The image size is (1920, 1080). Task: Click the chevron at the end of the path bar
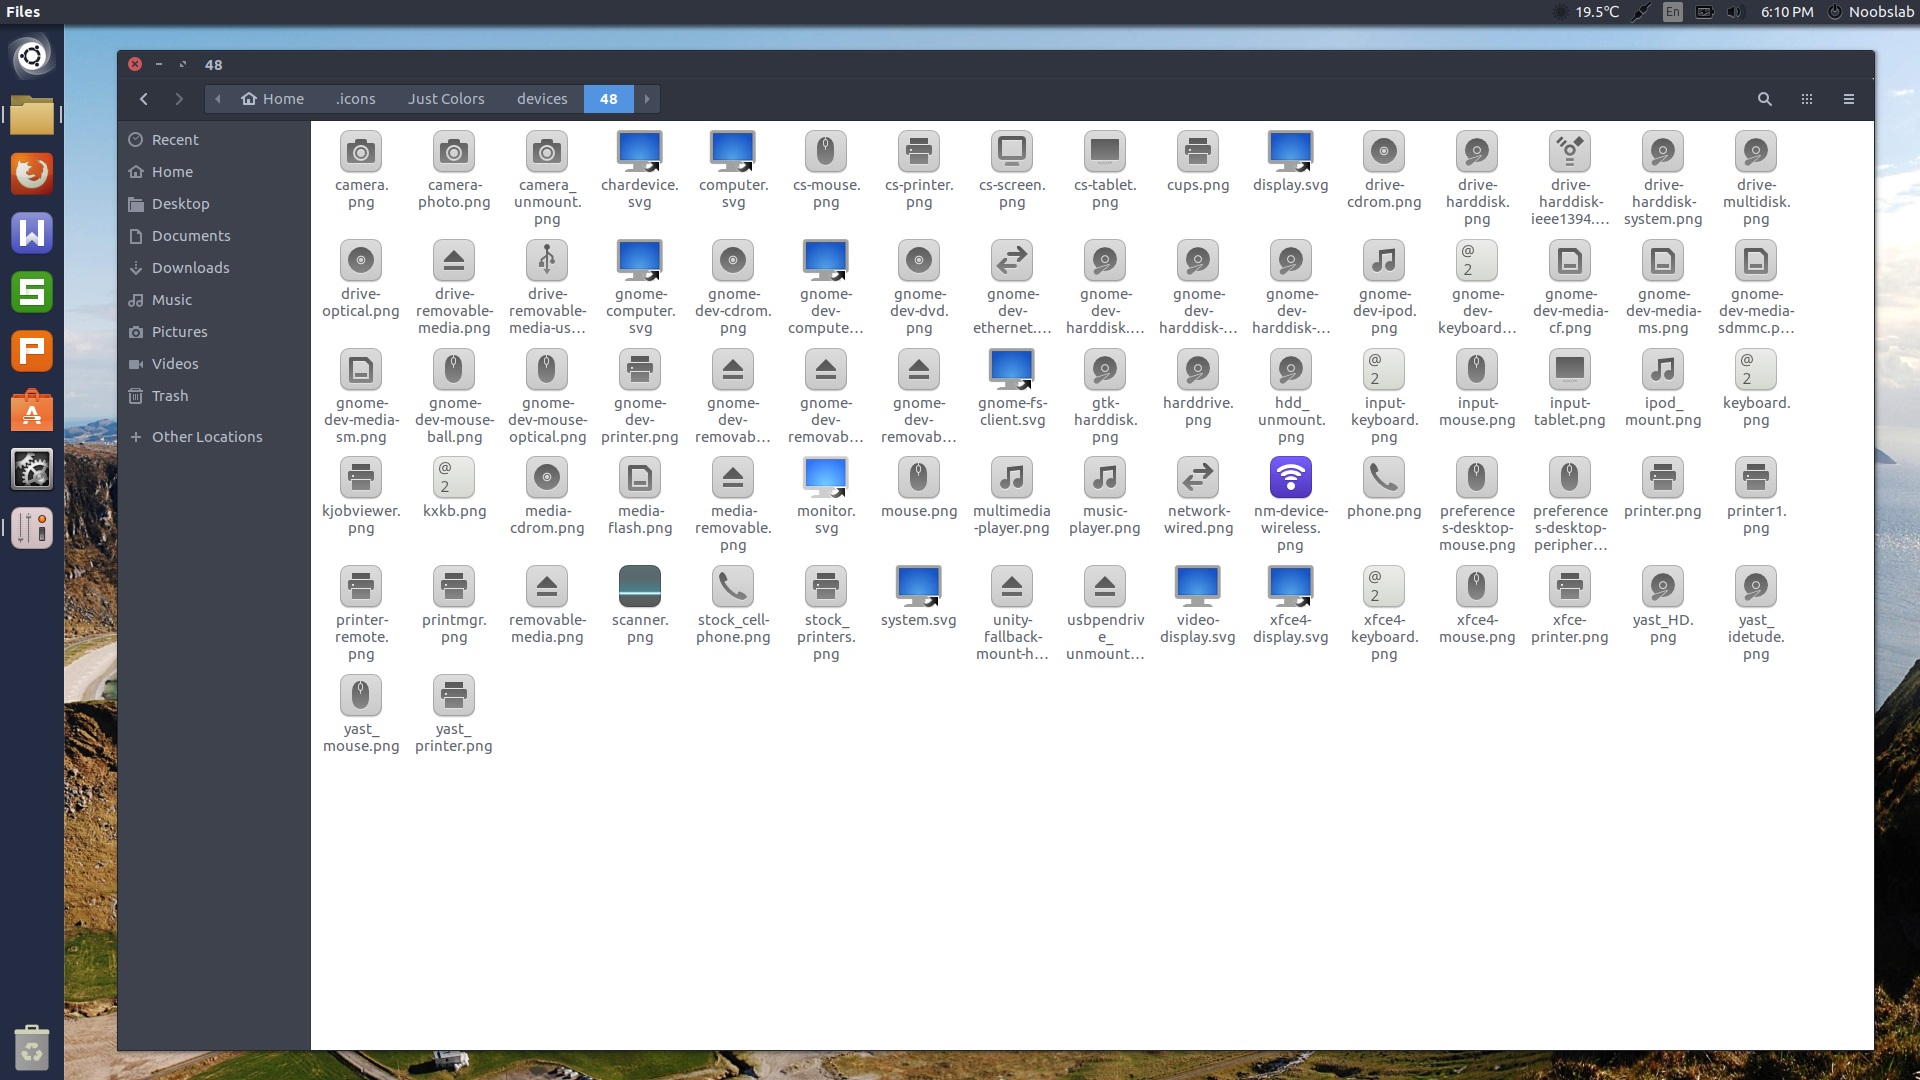click(647, 99)
